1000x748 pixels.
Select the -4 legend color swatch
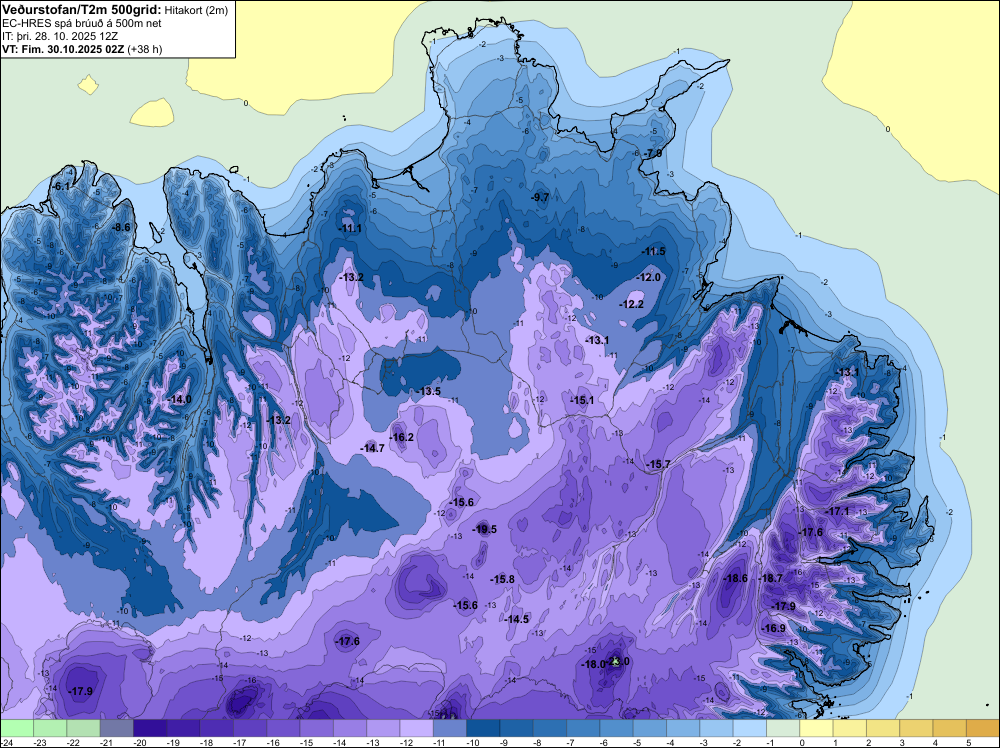coord(683,728)
